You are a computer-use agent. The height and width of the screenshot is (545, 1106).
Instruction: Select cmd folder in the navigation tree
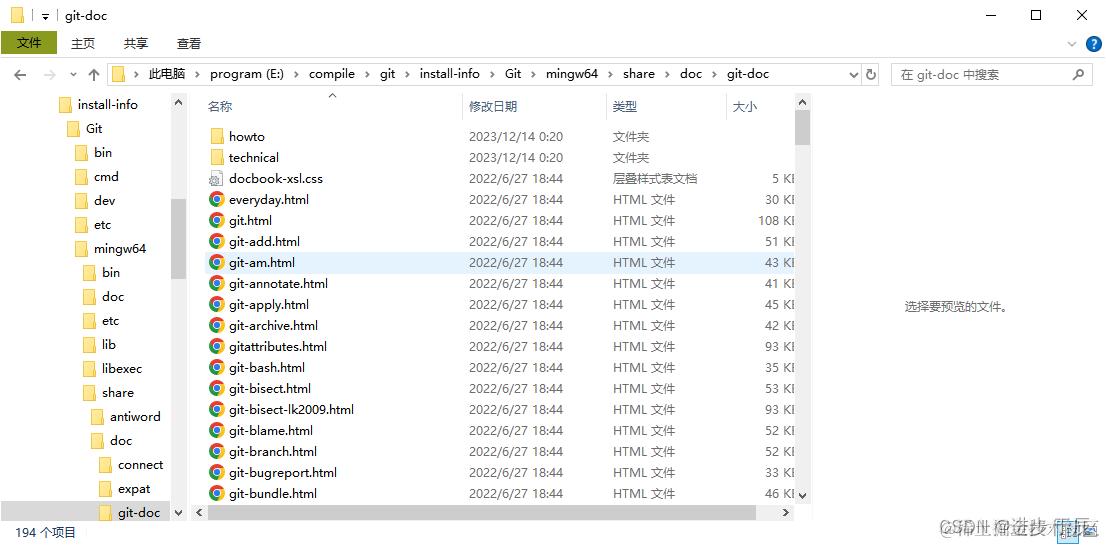[x=107, y=176]
